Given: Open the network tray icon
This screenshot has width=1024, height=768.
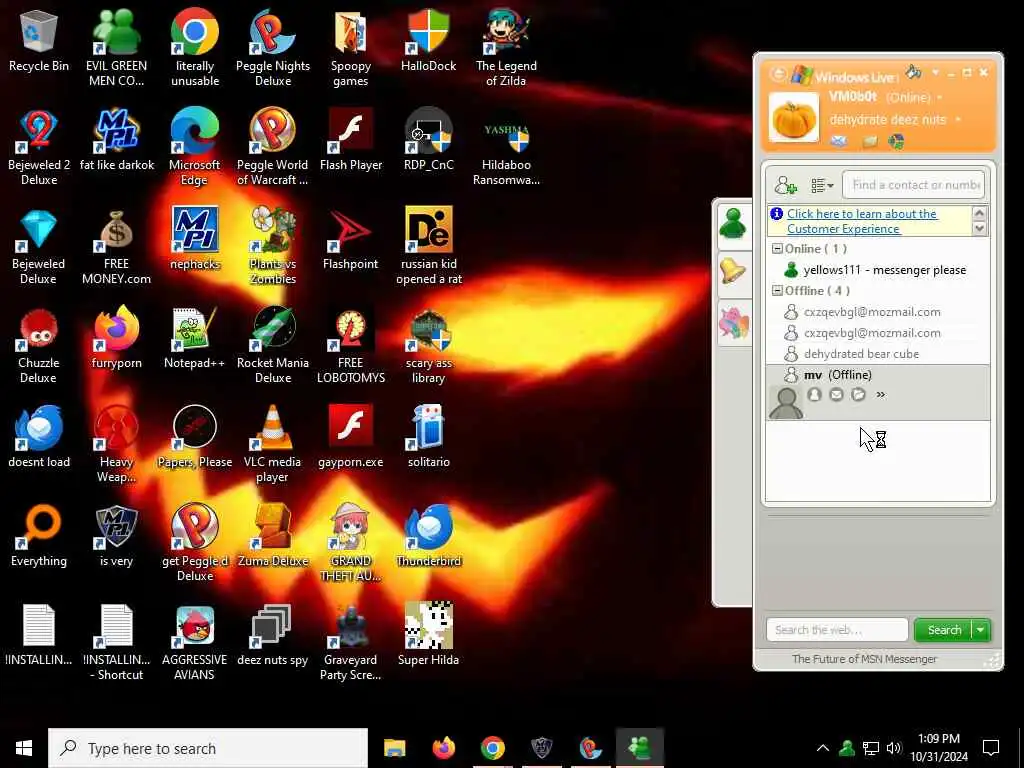Looking at the screenshot, I should 871,748.
